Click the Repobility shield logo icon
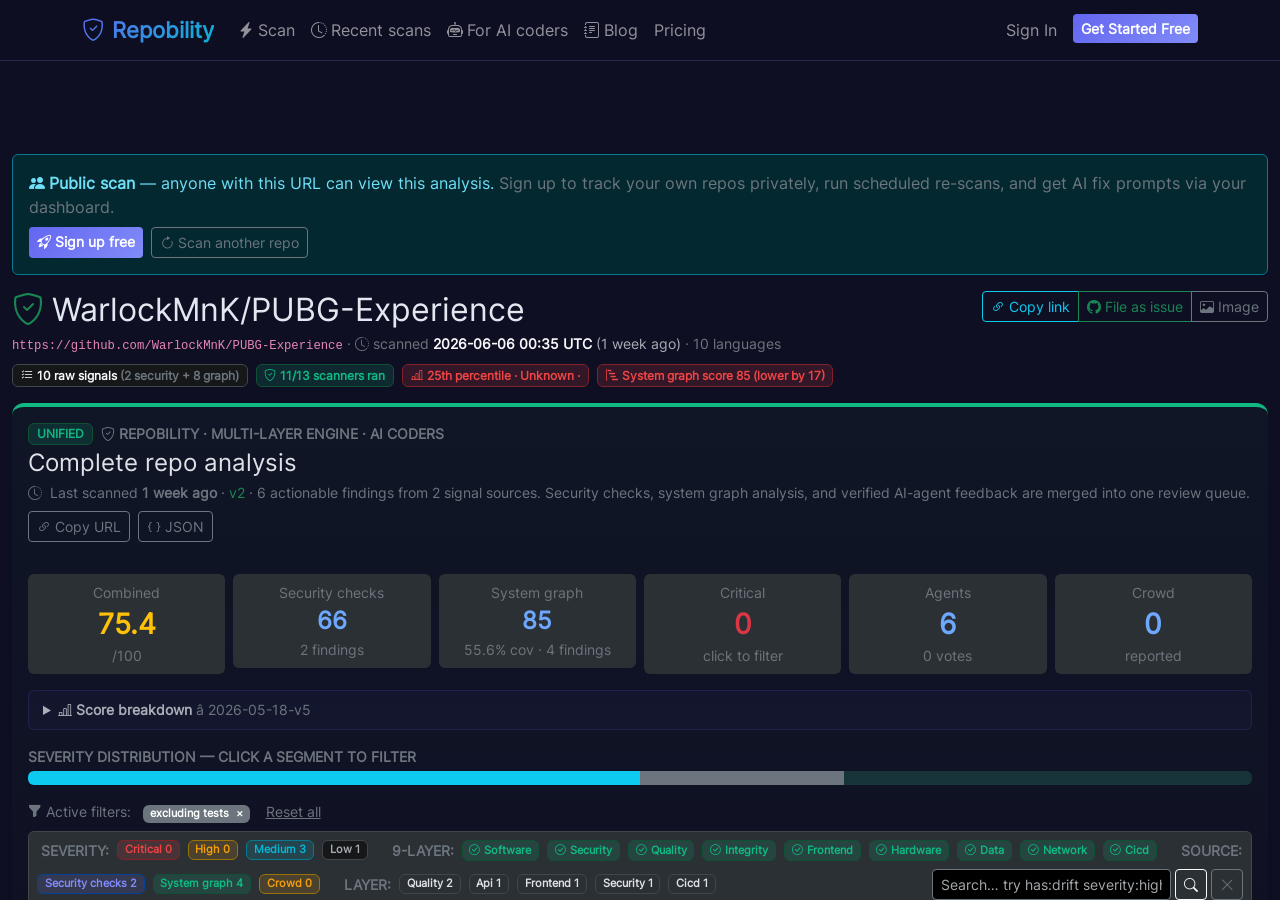The height and width of the screenshot is (900, 1280). tap(93, 30)
